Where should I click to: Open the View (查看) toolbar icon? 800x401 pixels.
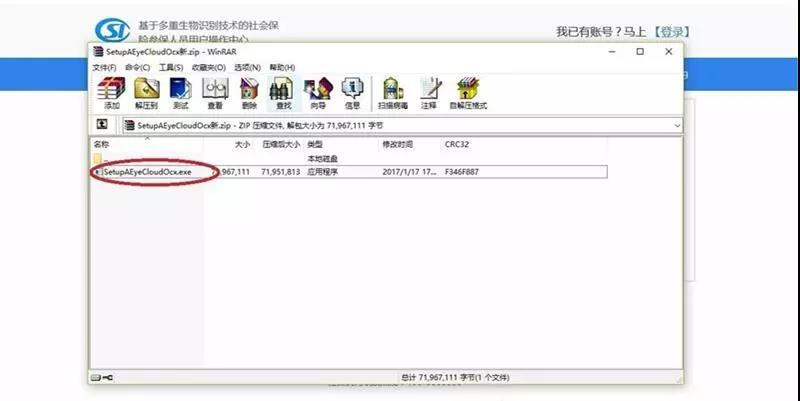(215, 93)
